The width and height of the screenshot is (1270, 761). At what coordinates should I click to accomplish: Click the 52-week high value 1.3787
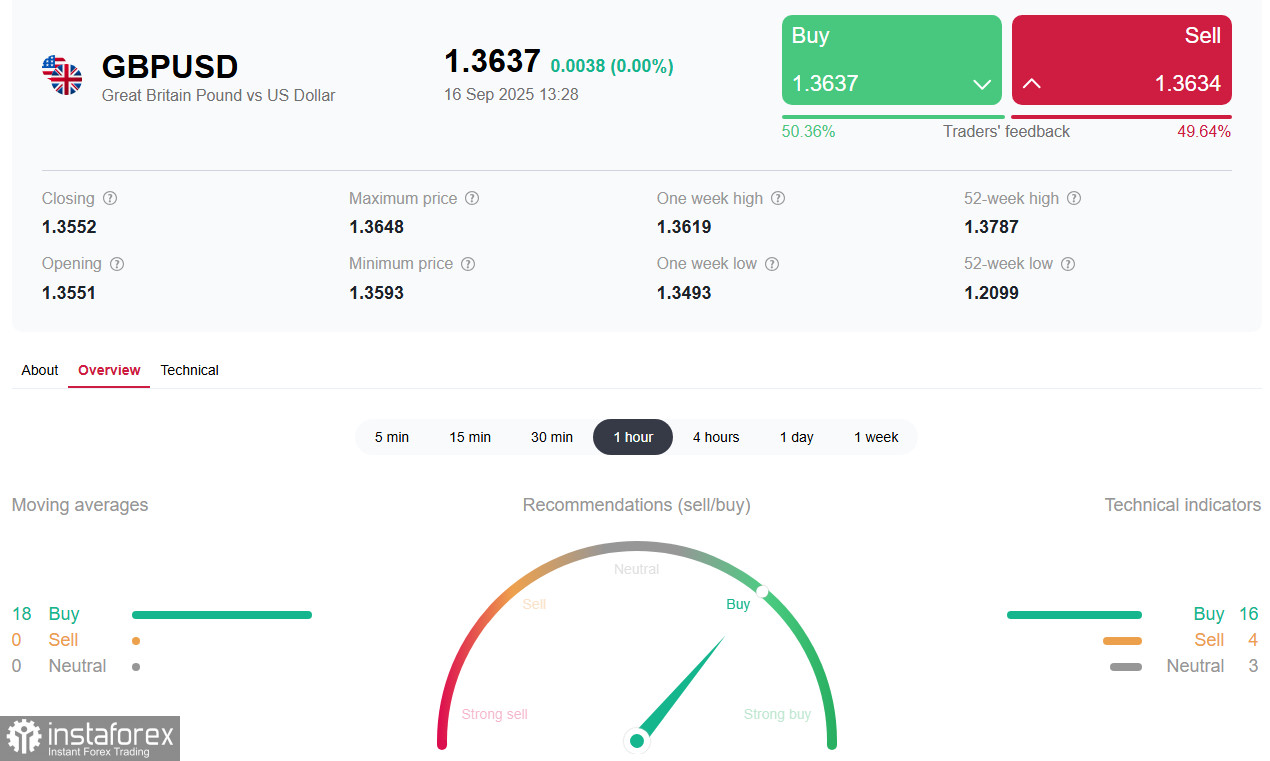point(991,227)
